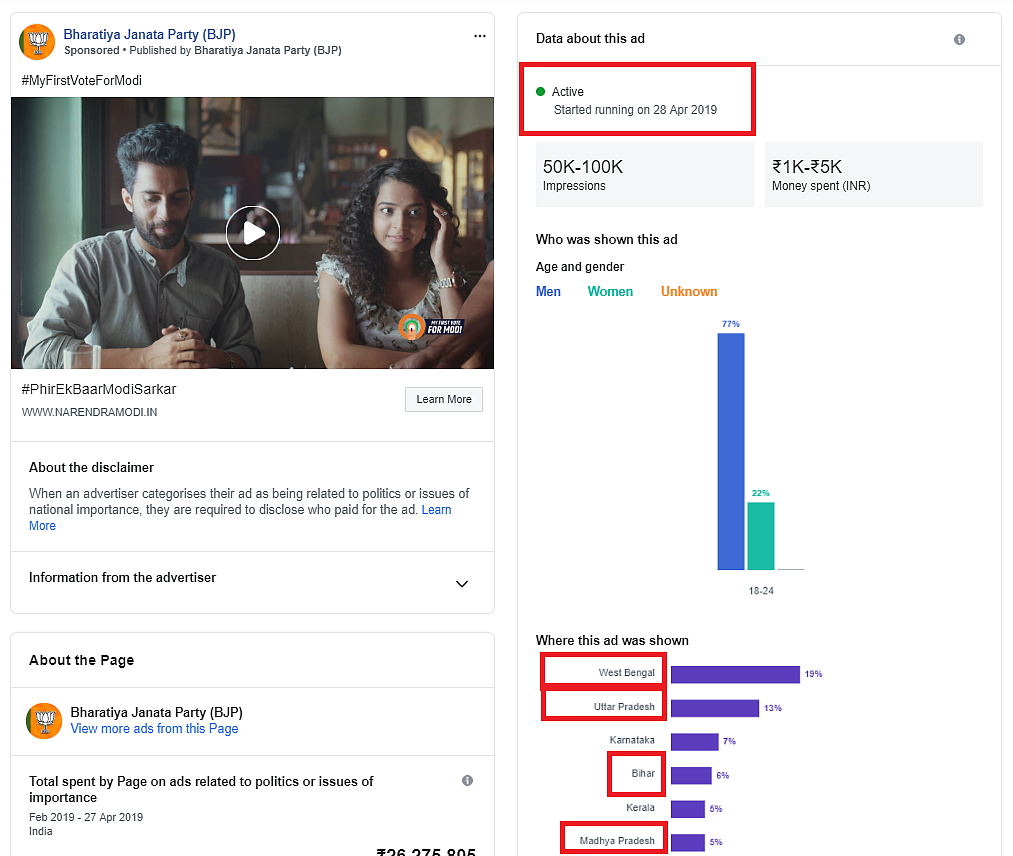Click the About the disclaimer heading
The height and width of the screenshot is (856, 1013).
[x=92, y=467]
